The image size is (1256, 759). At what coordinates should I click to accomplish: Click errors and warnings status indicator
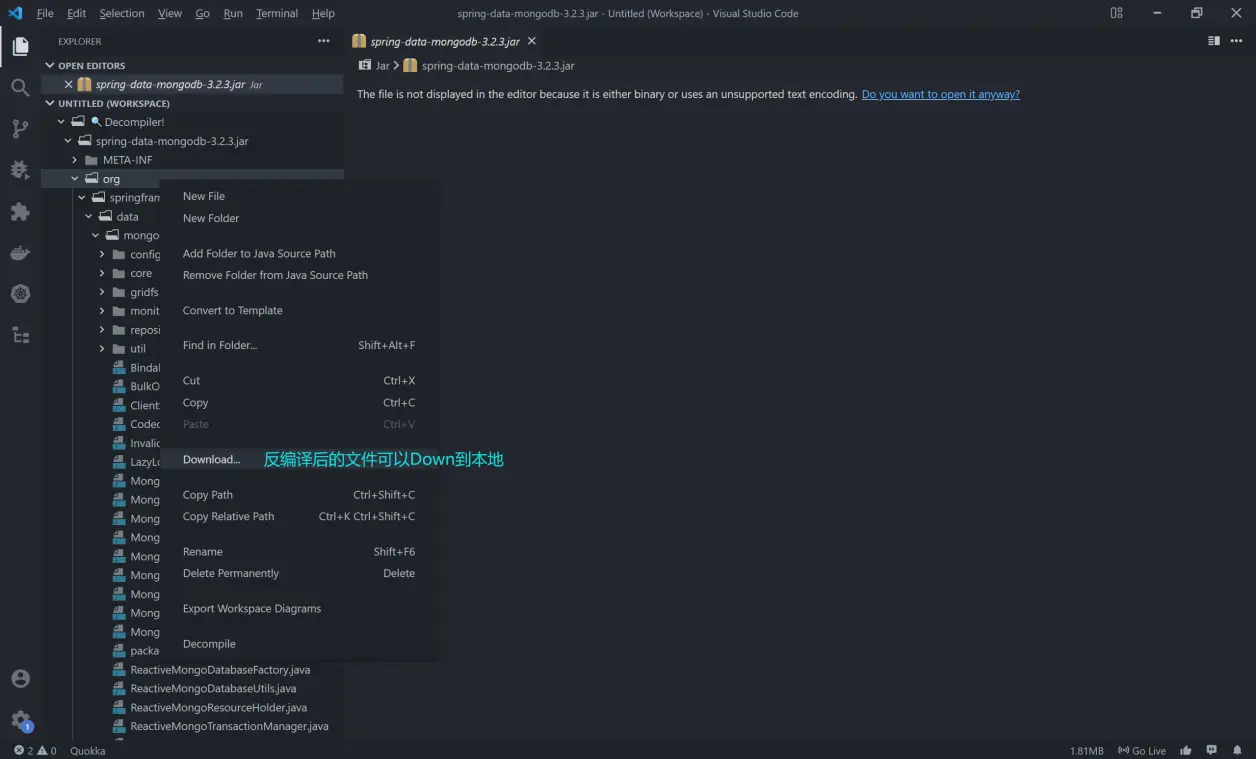coord(35,750)
